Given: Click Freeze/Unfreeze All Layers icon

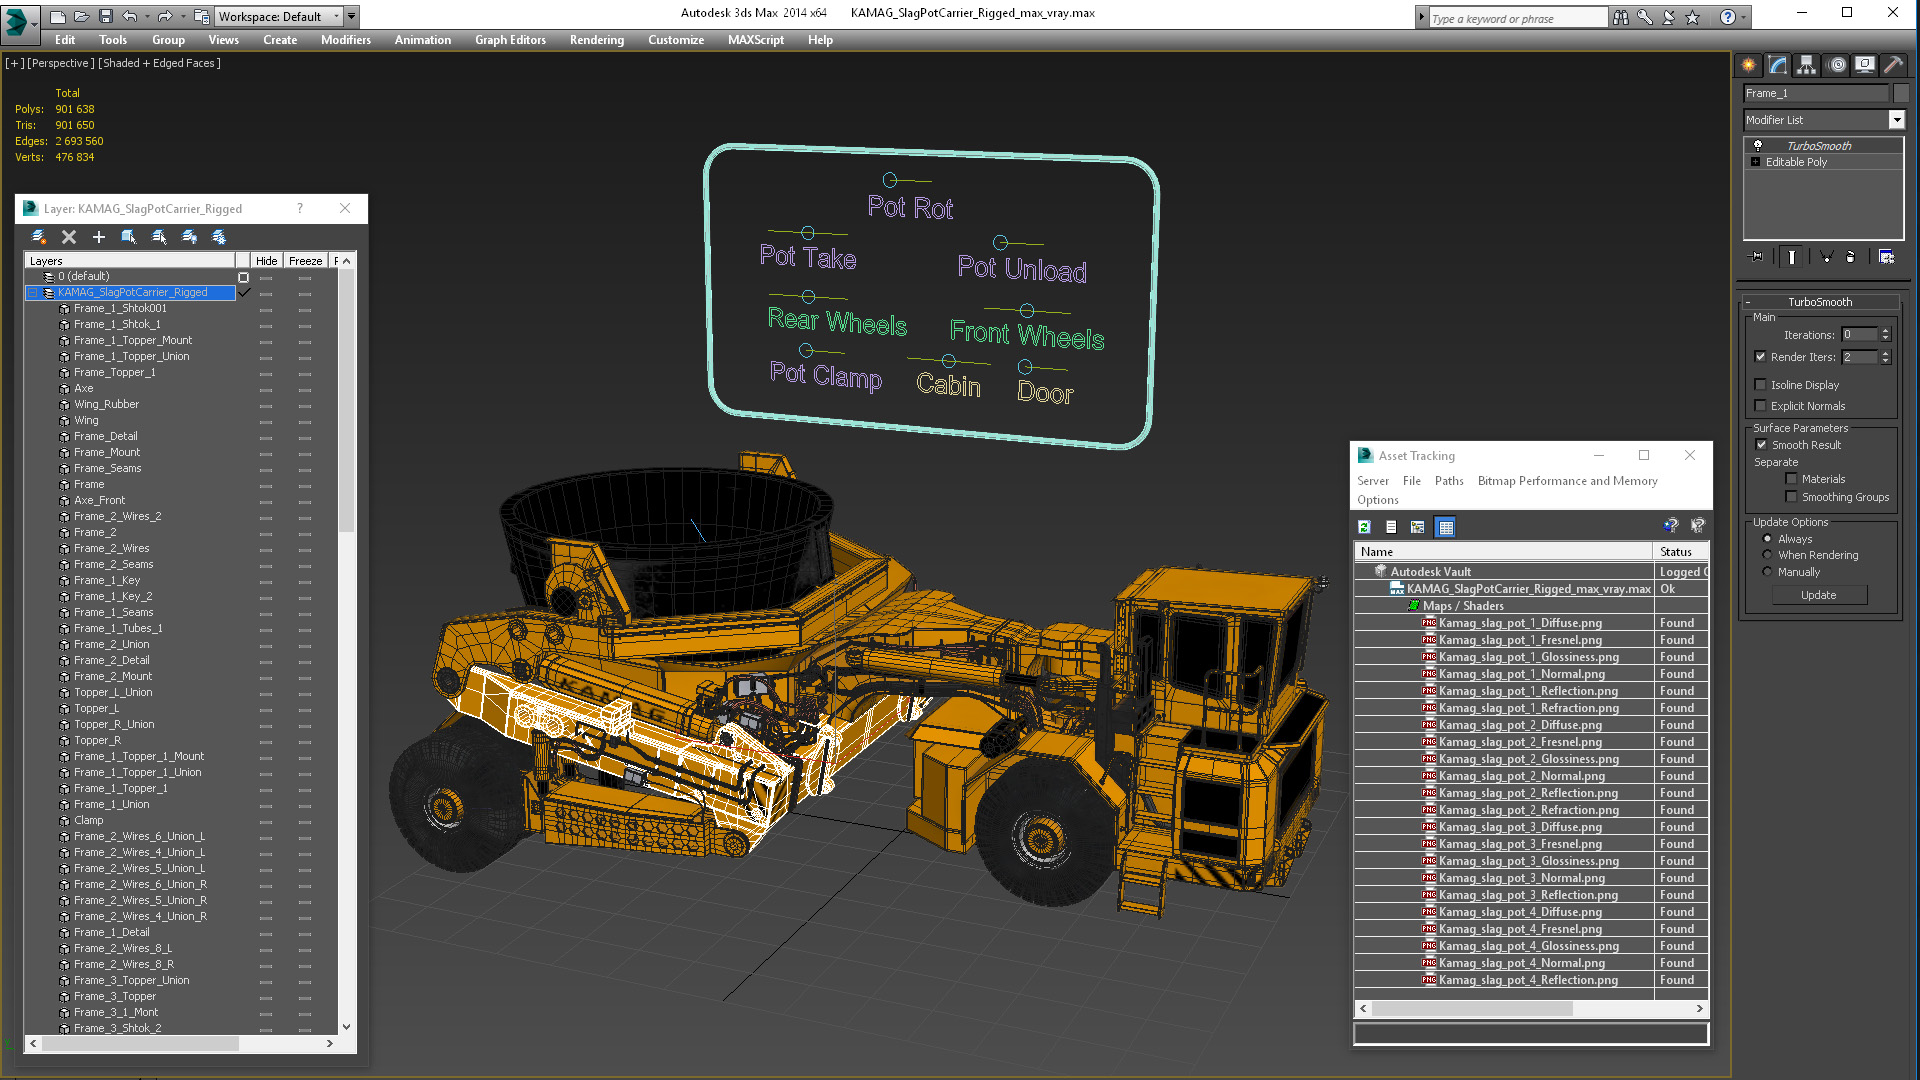Looking at the screenshot, I should pyautogui.click(x=219, y=237).
